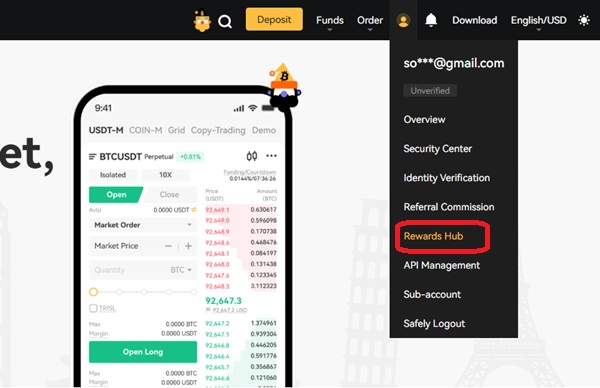Click the green Open Long button
This screenshot has width=600, height=388.
143,352
